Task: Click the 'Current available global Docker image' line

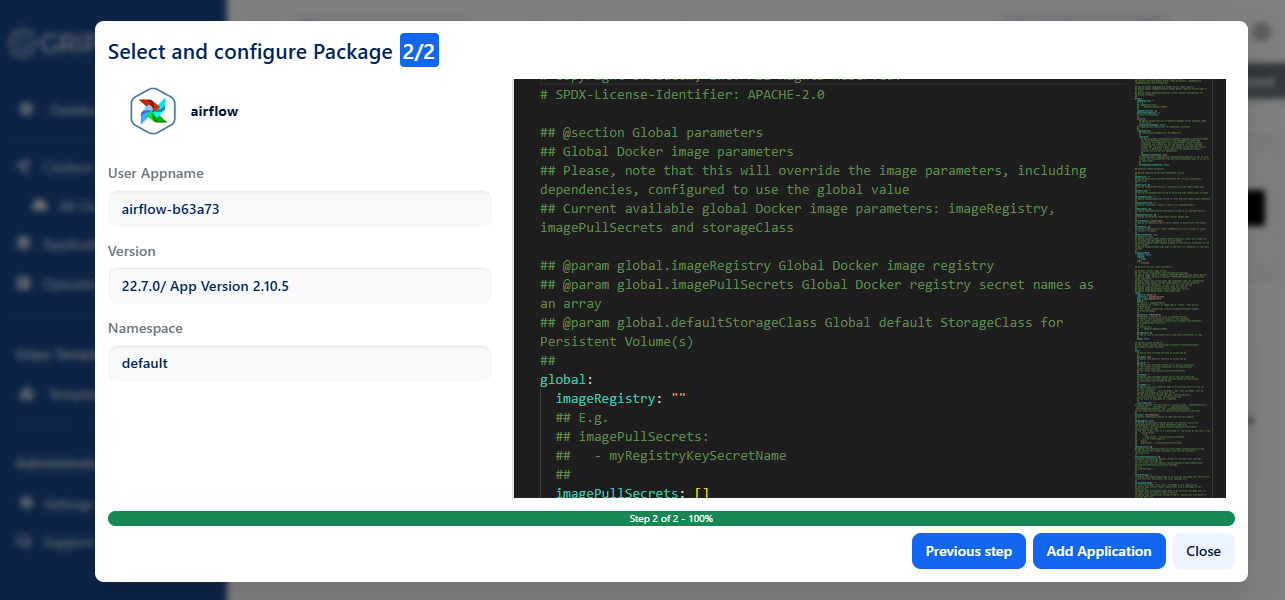Action: coord(797,218)
